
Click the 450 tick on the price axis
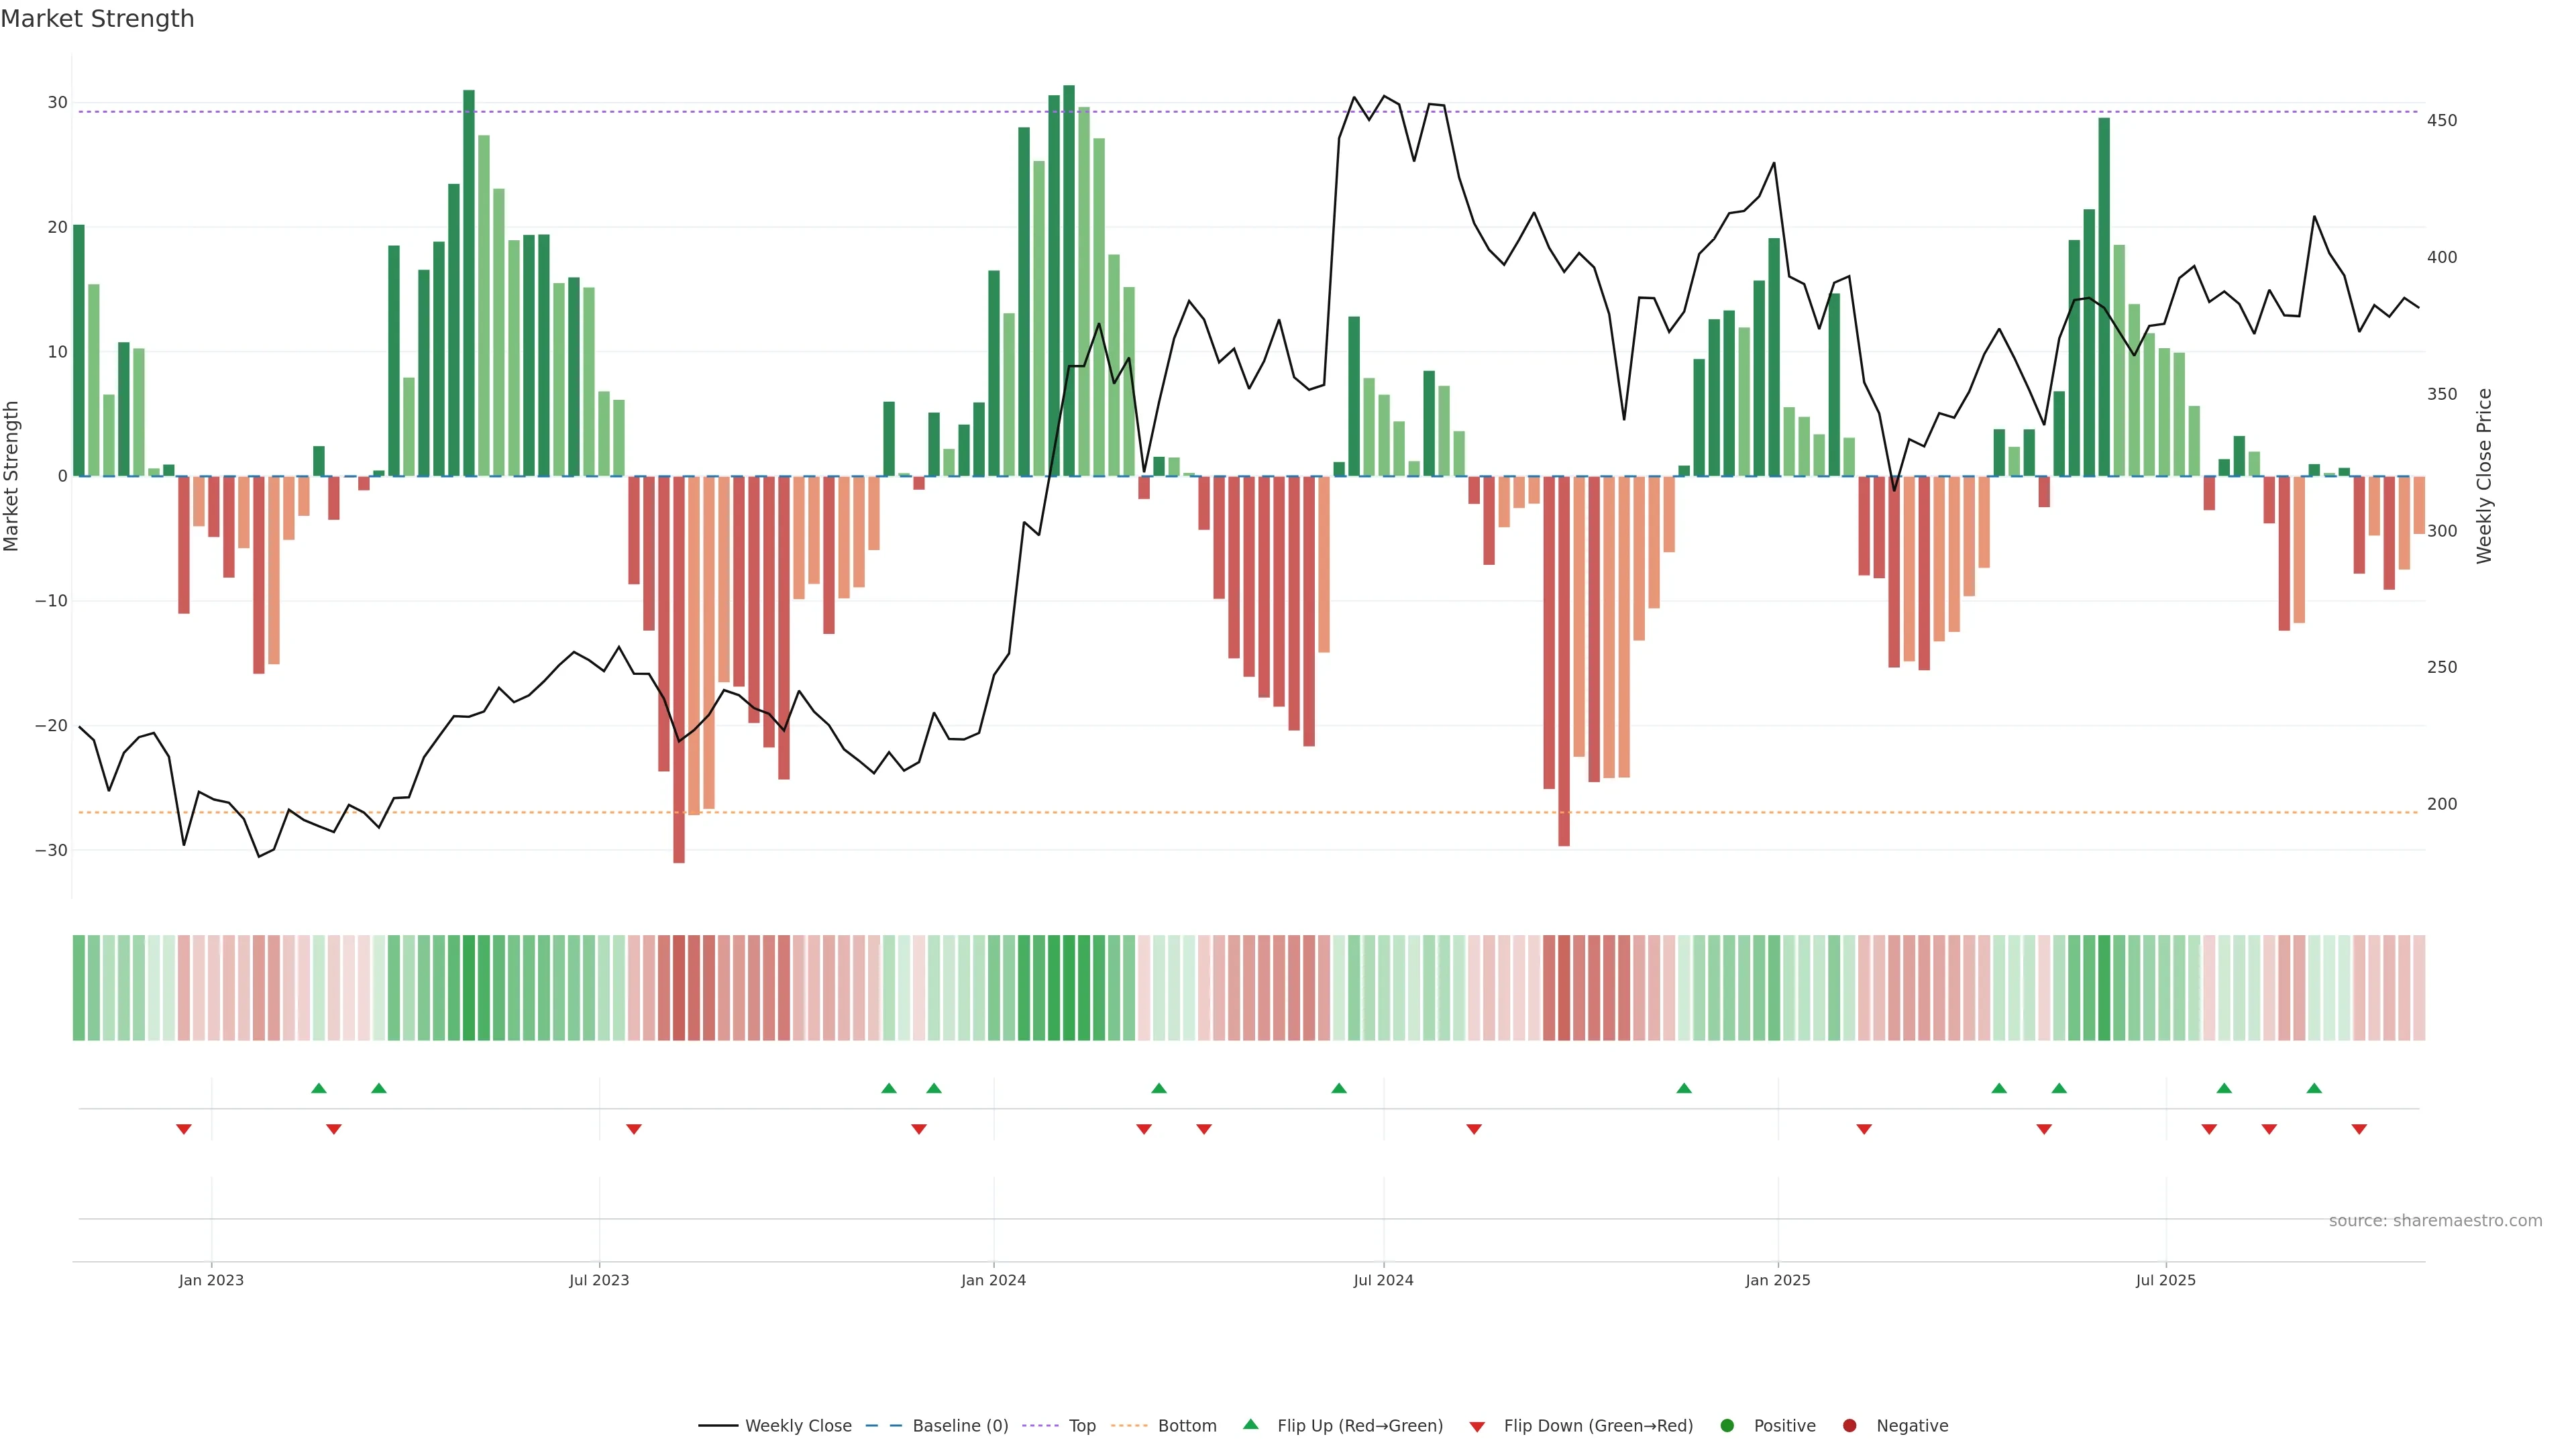click(2441, 121)
